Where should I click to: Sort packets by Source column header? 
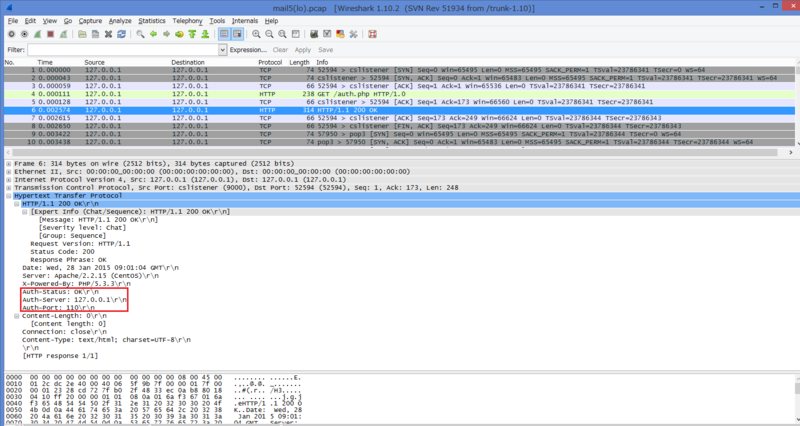[x=94, y=62]
